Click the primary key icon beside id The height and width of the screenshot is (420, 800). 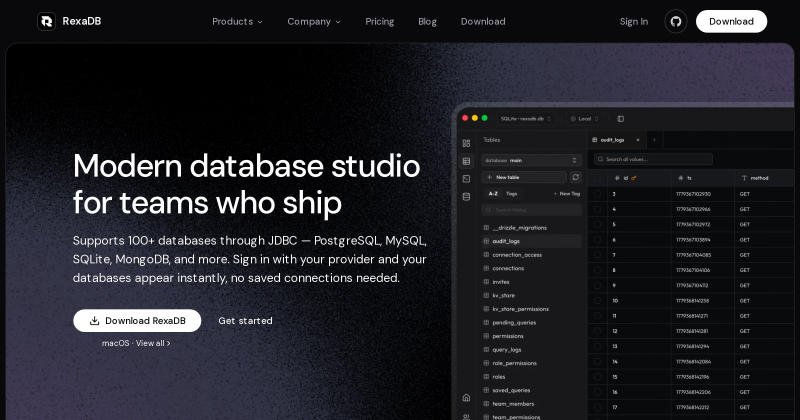(x=634, y=178)
